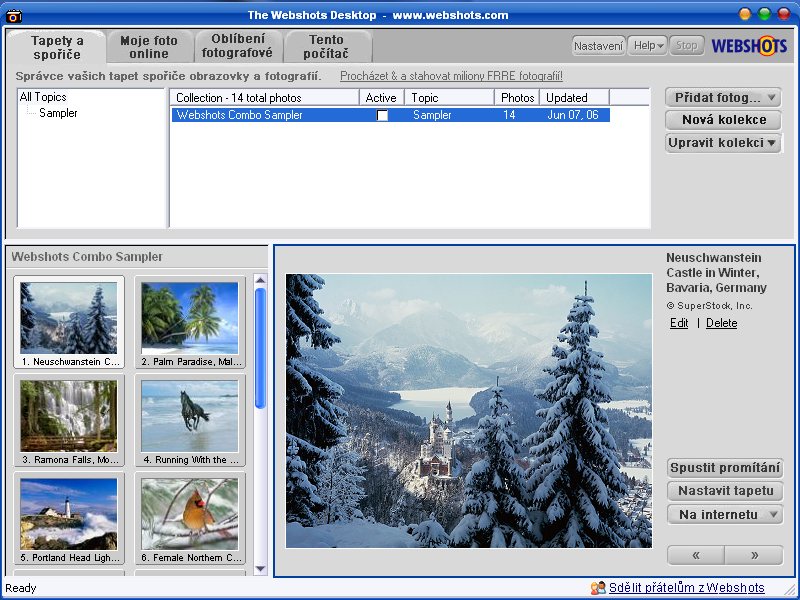Sort by the Photos column header

pyautogui.click(x=517, y=98)
